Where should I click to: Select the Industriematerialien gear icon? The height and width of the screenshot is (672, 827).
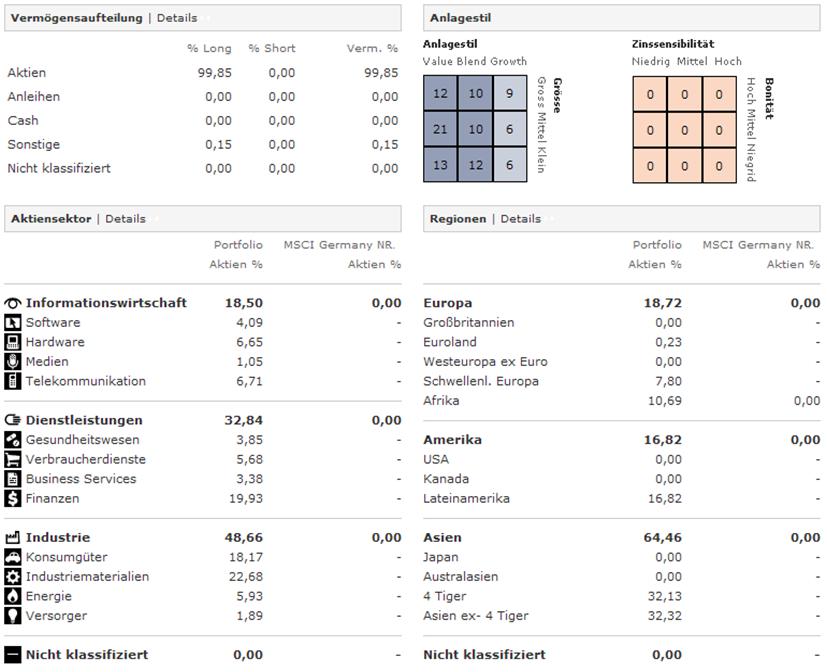coord(13,577)
